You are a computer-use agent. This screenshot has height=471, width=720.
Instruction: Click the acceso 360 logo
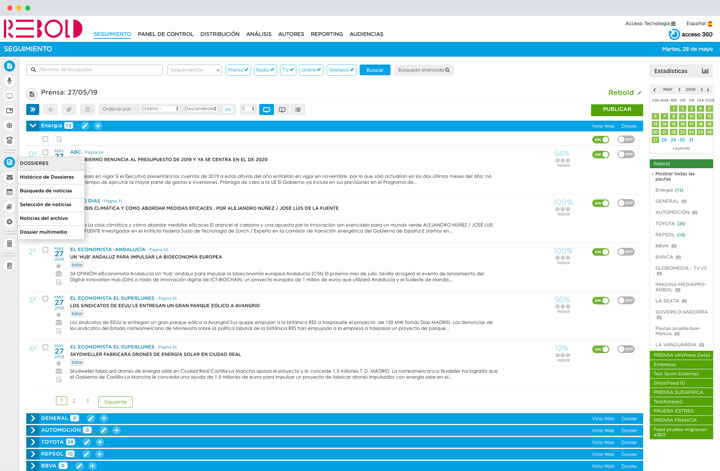[691, 34]
